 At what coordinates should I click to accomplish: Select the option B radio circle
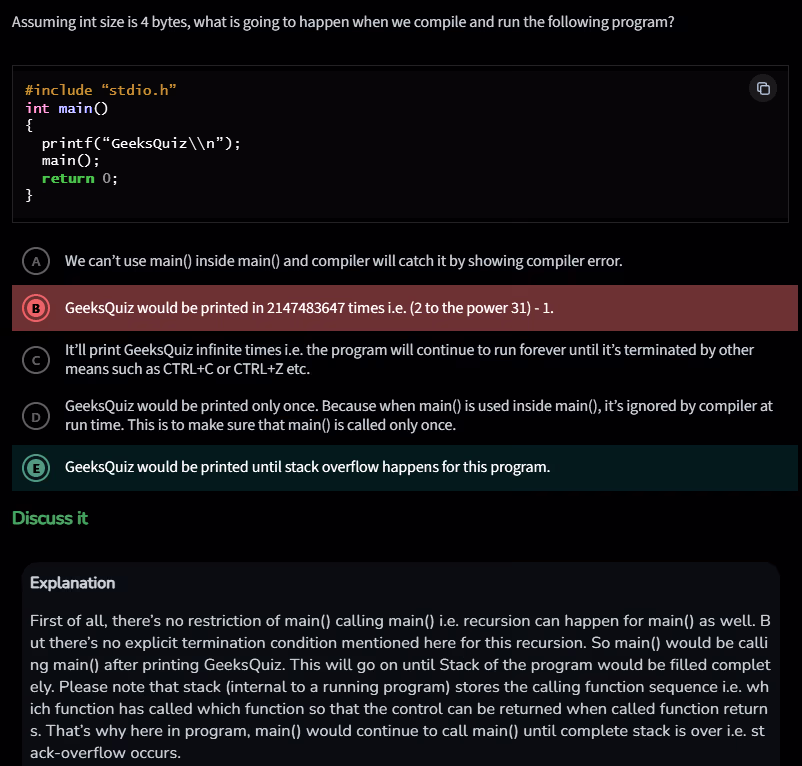36,308
